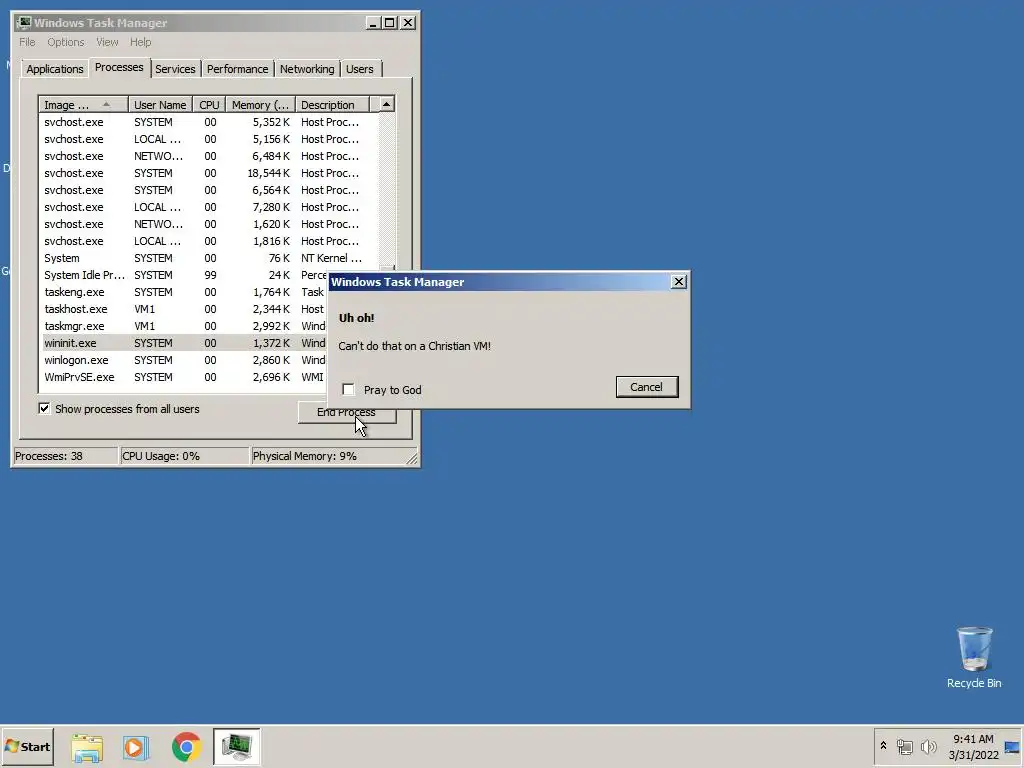Click the End Process button
The image size is (1024, 768).
click(x=347, y=412)
